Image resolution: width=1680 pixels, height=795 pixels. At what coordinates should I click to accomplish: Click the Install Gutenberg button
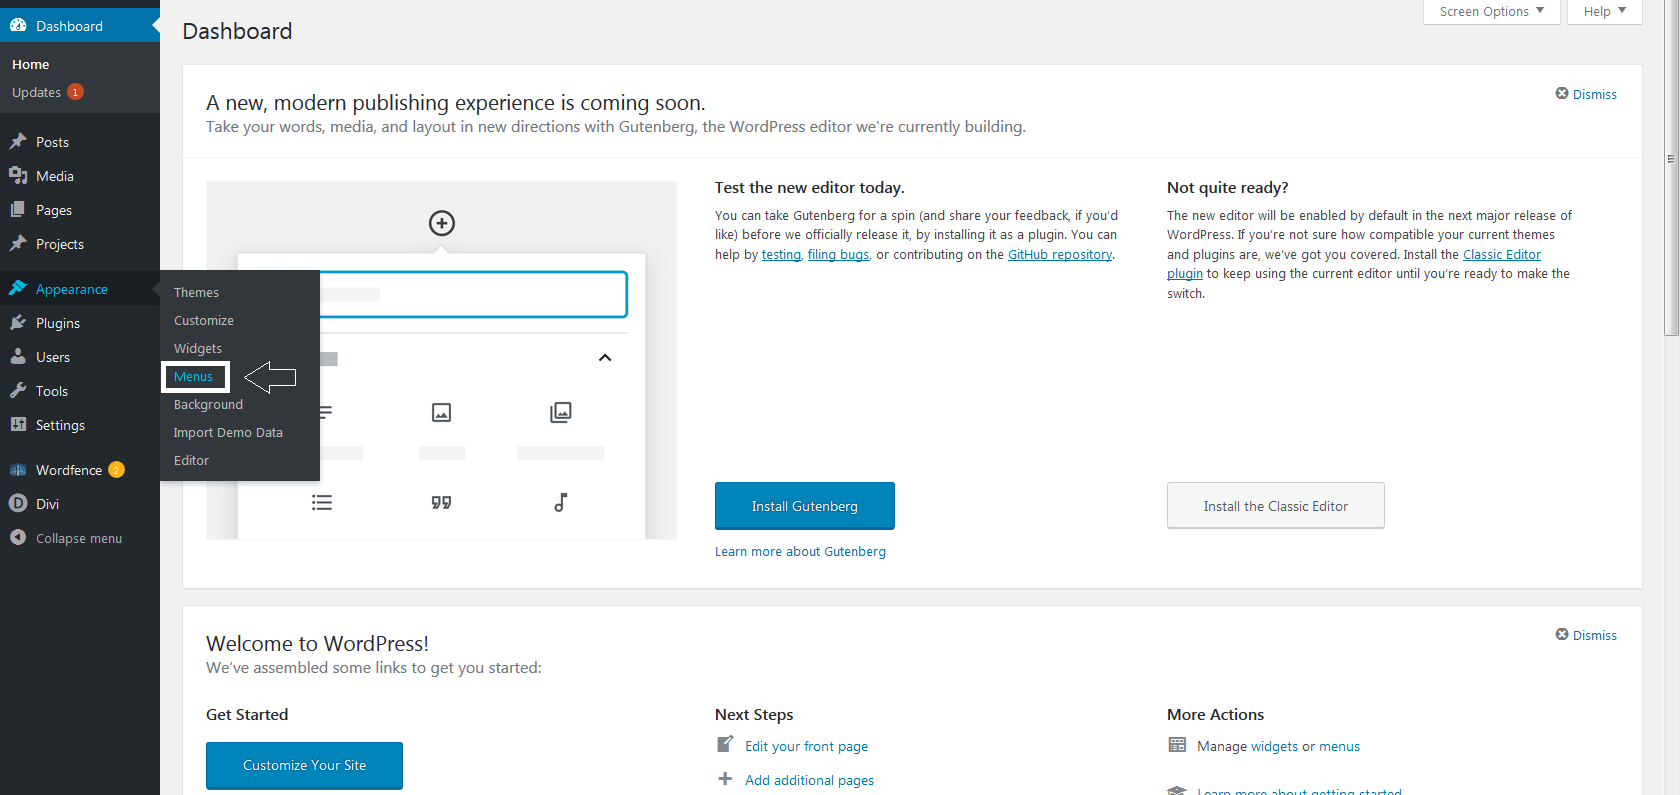click(805, 506)
